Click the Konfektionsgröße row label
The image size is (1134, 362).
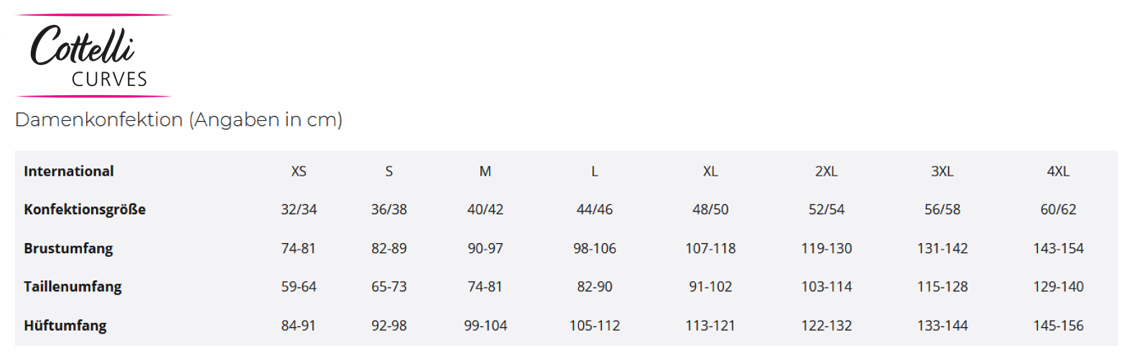click(85, 210)
